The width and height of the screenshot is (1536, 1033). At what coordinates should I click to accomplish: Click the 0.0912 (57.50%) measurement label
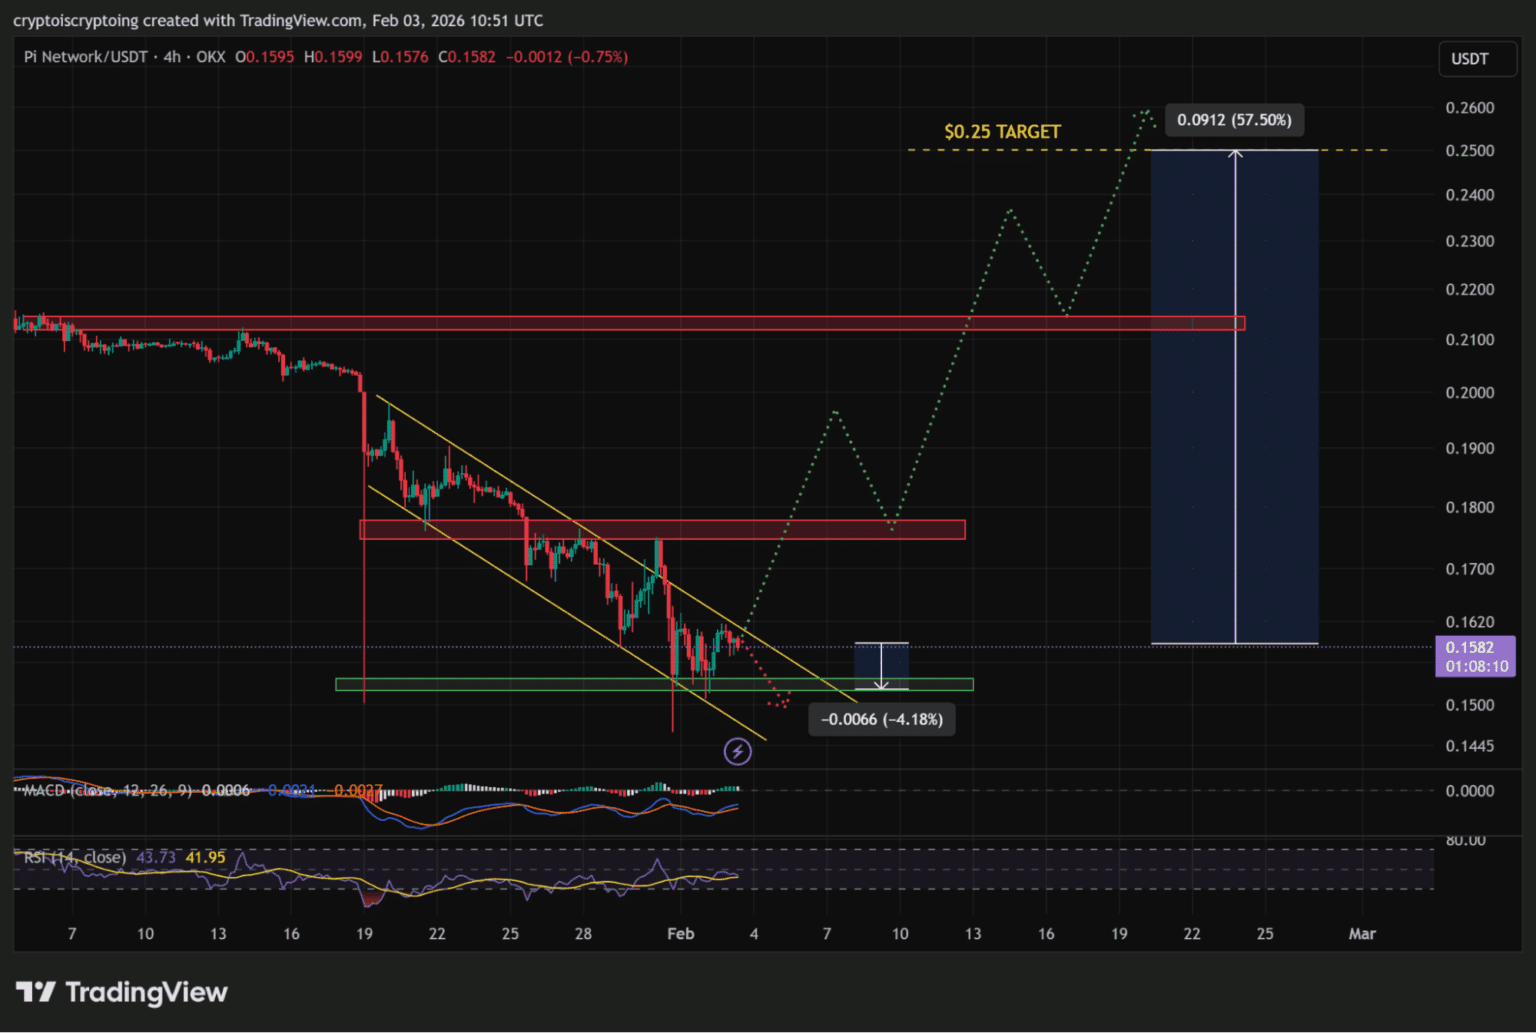point(1233,120)
